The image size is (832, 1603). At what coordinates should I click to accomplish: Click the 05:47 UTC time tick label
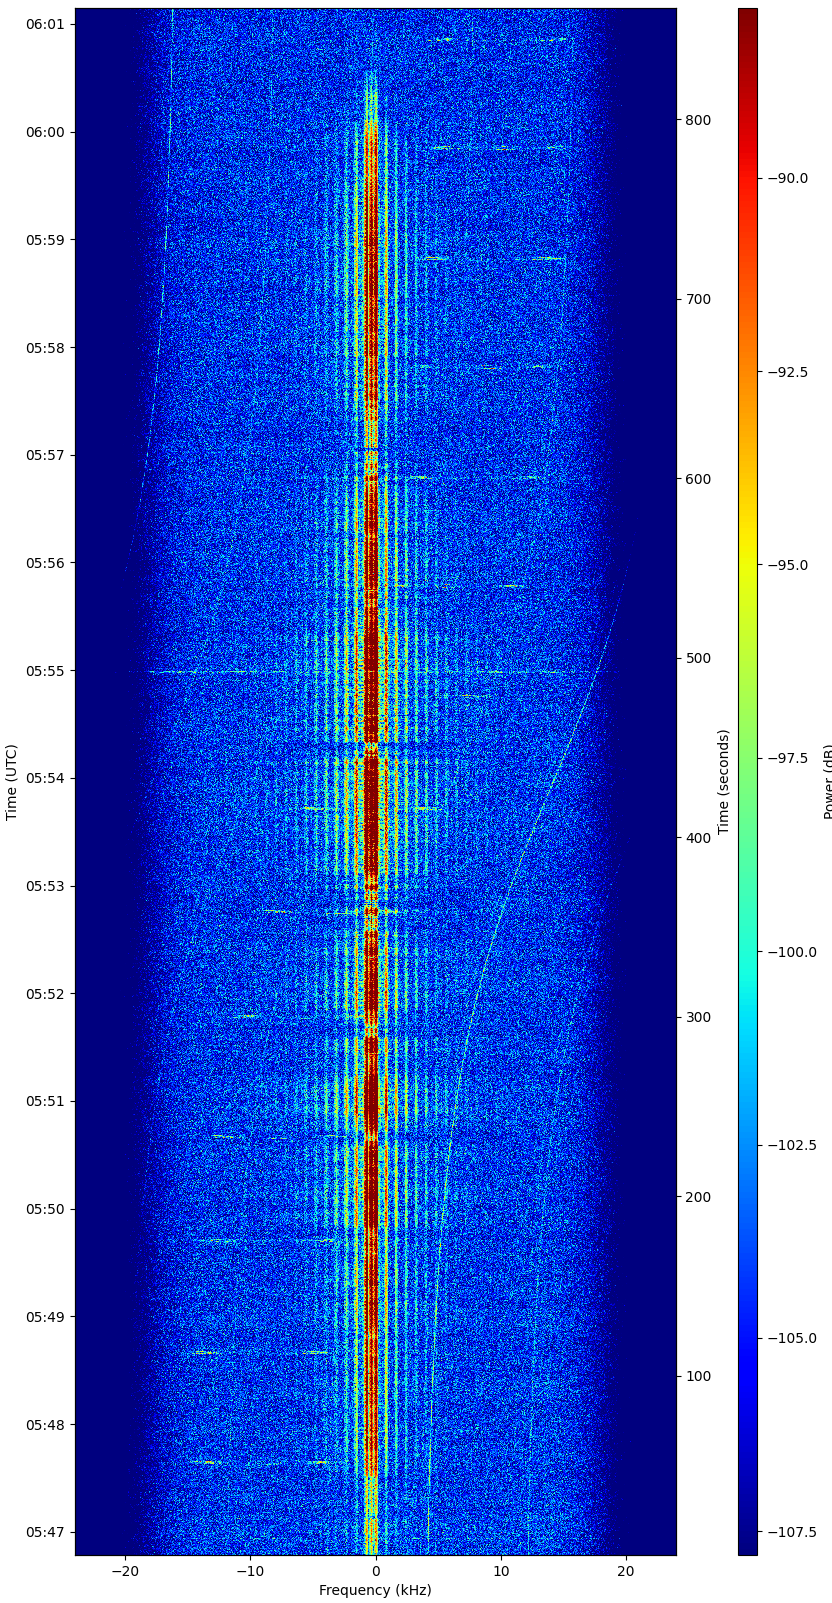pos(45,1532)
